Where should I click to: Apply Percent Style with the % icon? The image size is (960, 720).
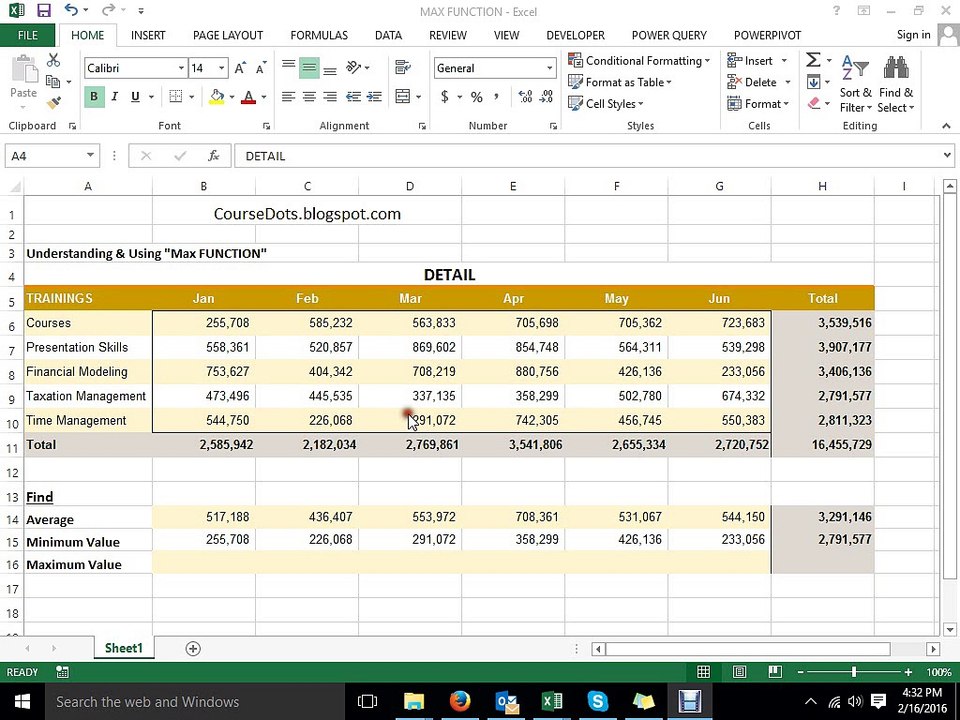(476, 97)
